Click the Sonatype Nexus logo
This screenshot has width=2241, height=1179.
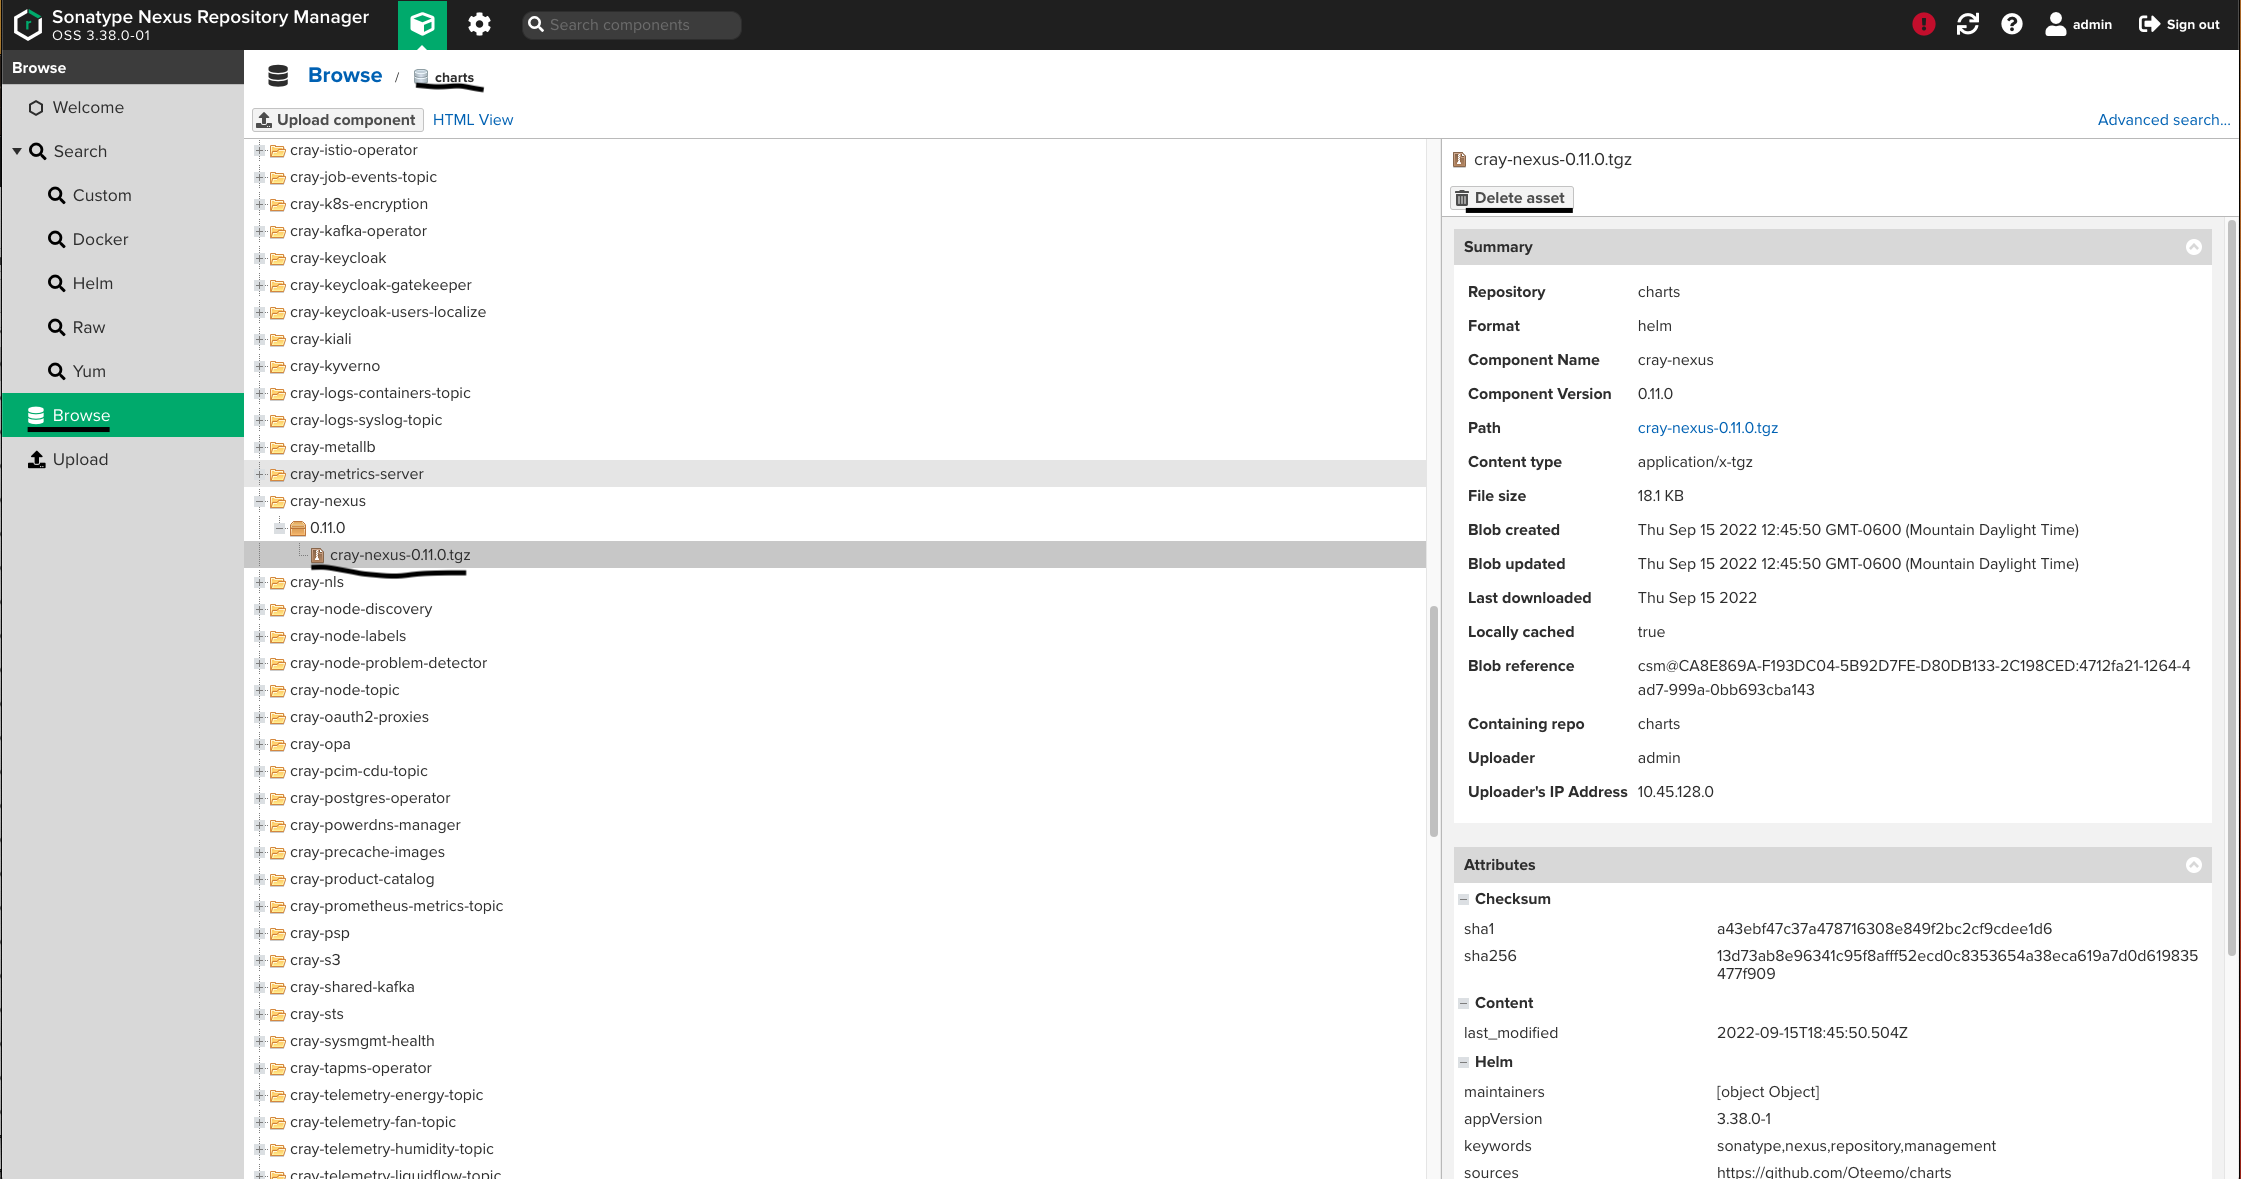coord(27,24)
